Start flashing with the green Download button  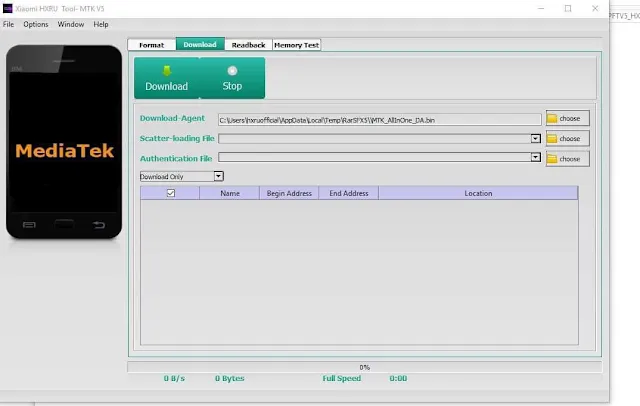pyautogui.click(x=167, y=78)
